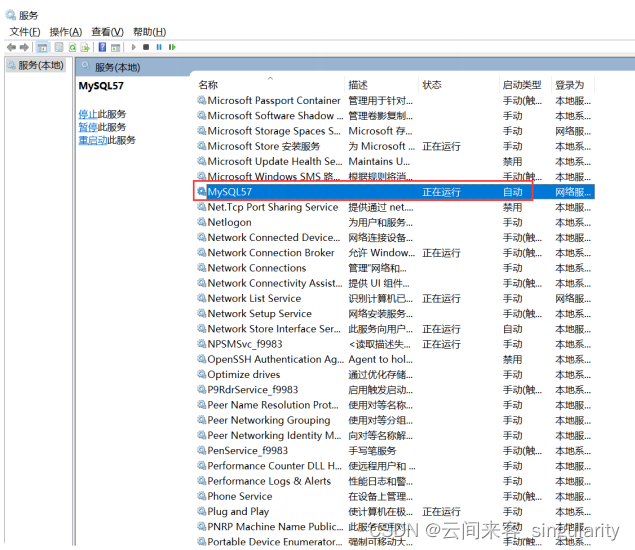Click the 暂停 link to pause MySQL57
Image resolution: width=635 pixels, height=550 pixels.
pos(88,127)
